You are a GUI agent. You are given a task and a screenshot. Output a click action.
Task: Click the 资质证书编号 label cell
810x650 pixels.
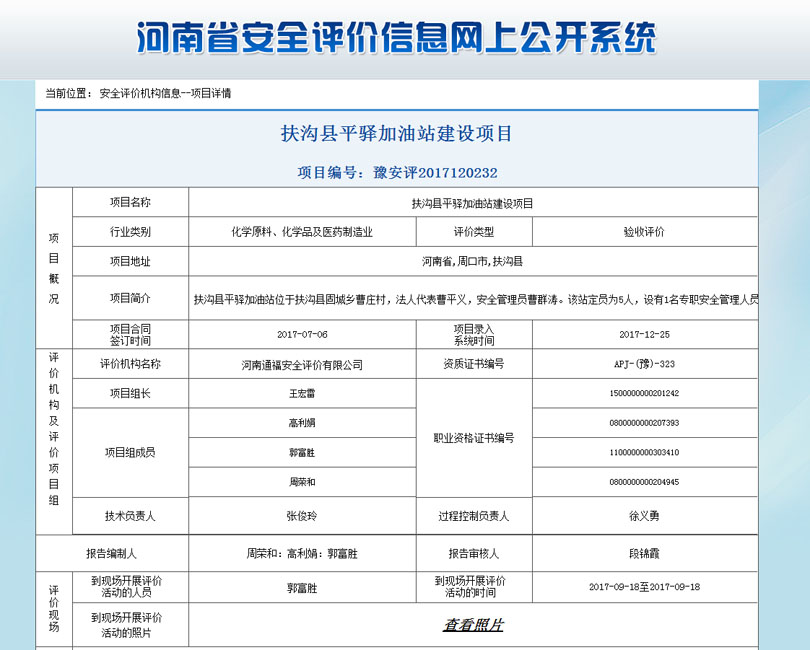(x=474, y=364)
